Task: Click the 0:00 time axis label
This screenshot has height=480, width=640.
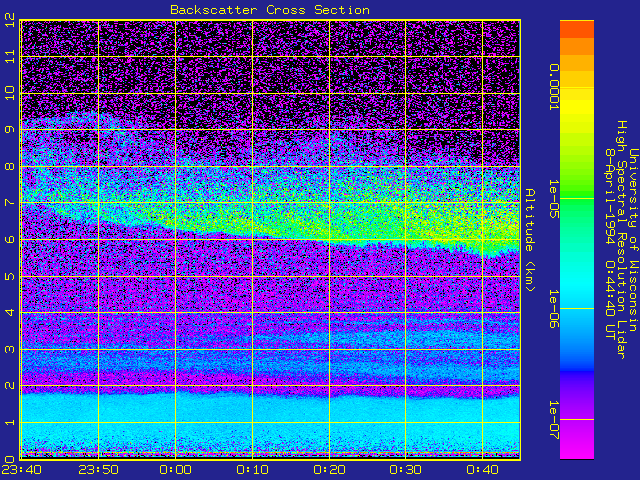Action: [x=176, y=470]
